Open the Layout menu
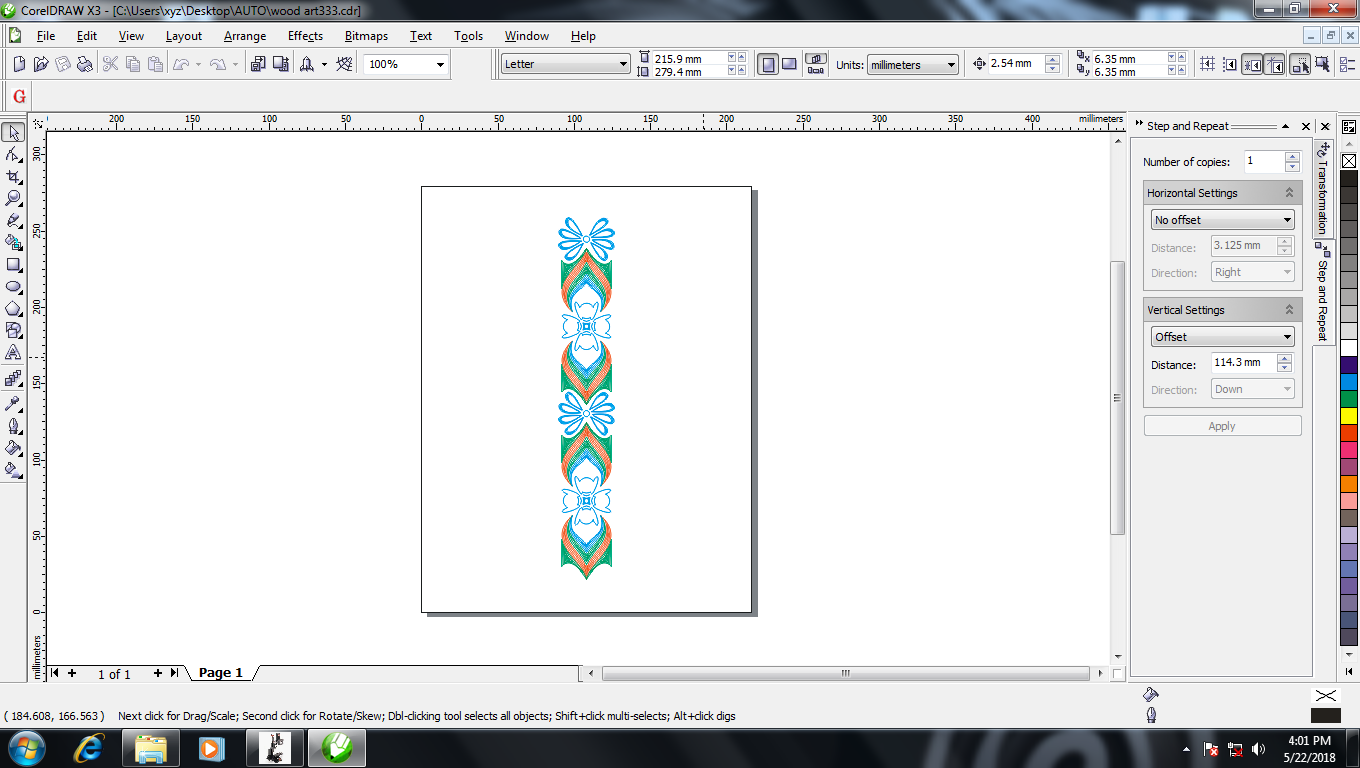 coord(184,36)
